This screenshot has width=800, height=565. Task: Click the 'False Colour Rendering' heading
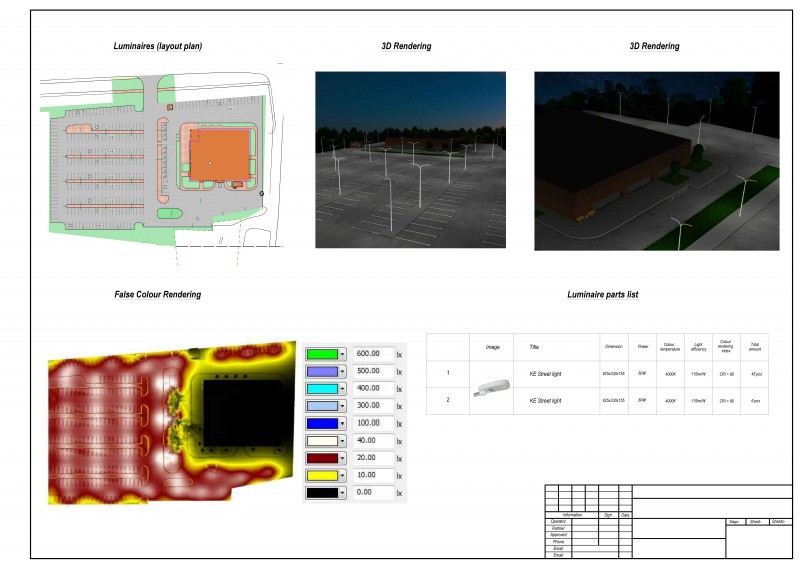pos(158,294)
